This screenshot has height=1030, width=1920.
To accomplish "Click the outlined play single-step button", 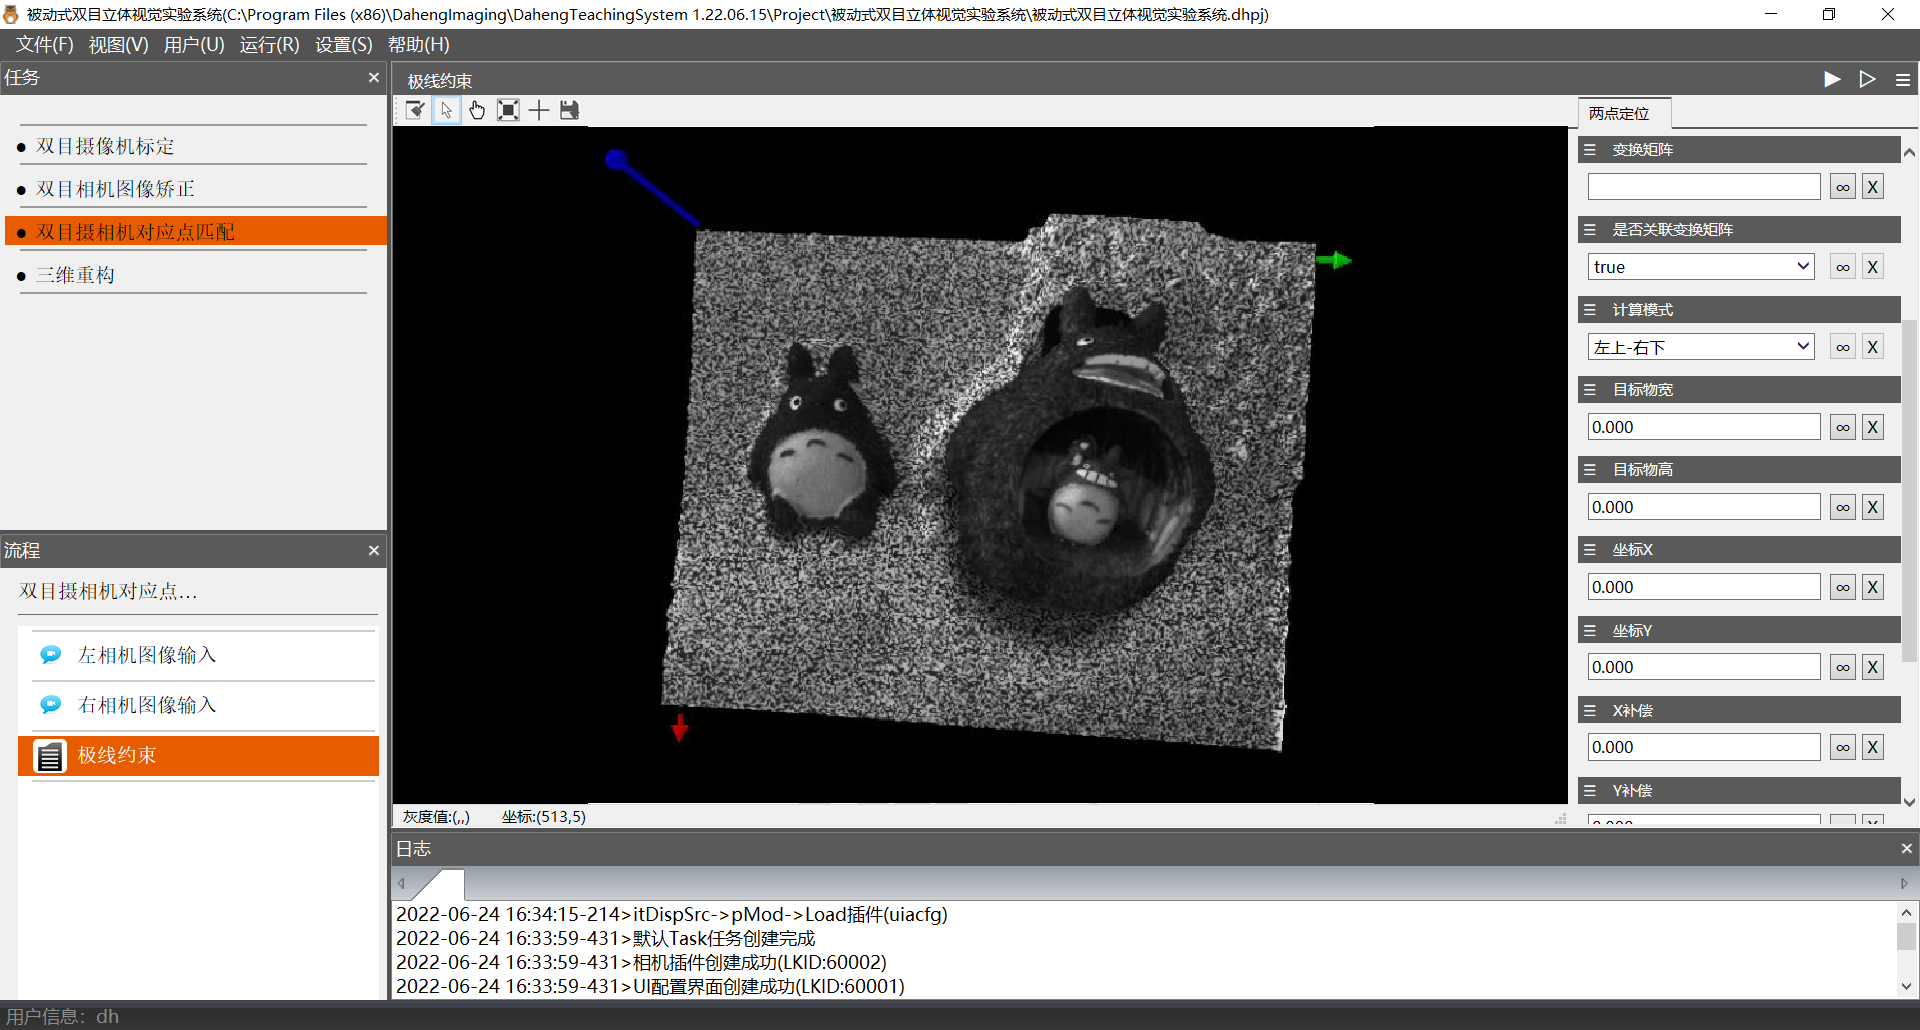I will tap(1867, 79).
